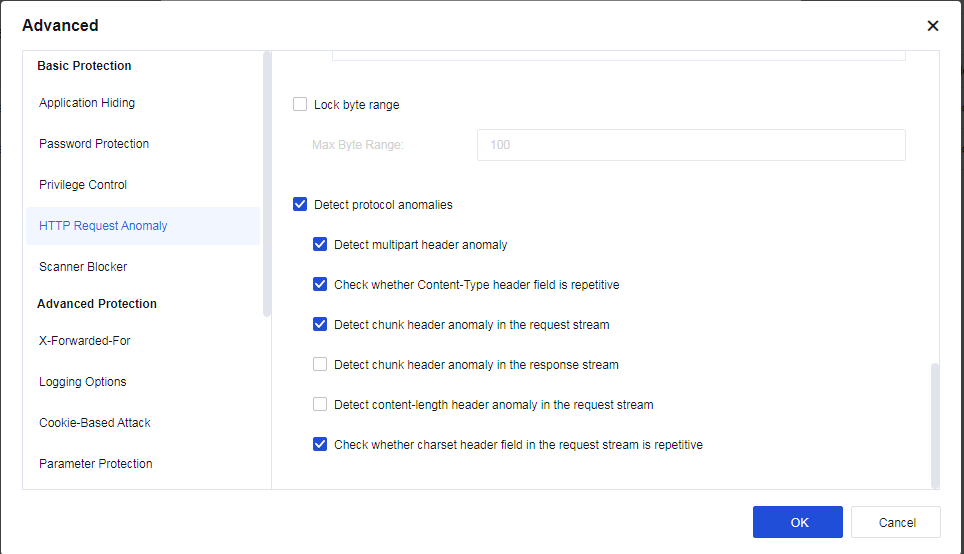Click the Max Byte Range input field
964x554 pixels.
point(691,145)
